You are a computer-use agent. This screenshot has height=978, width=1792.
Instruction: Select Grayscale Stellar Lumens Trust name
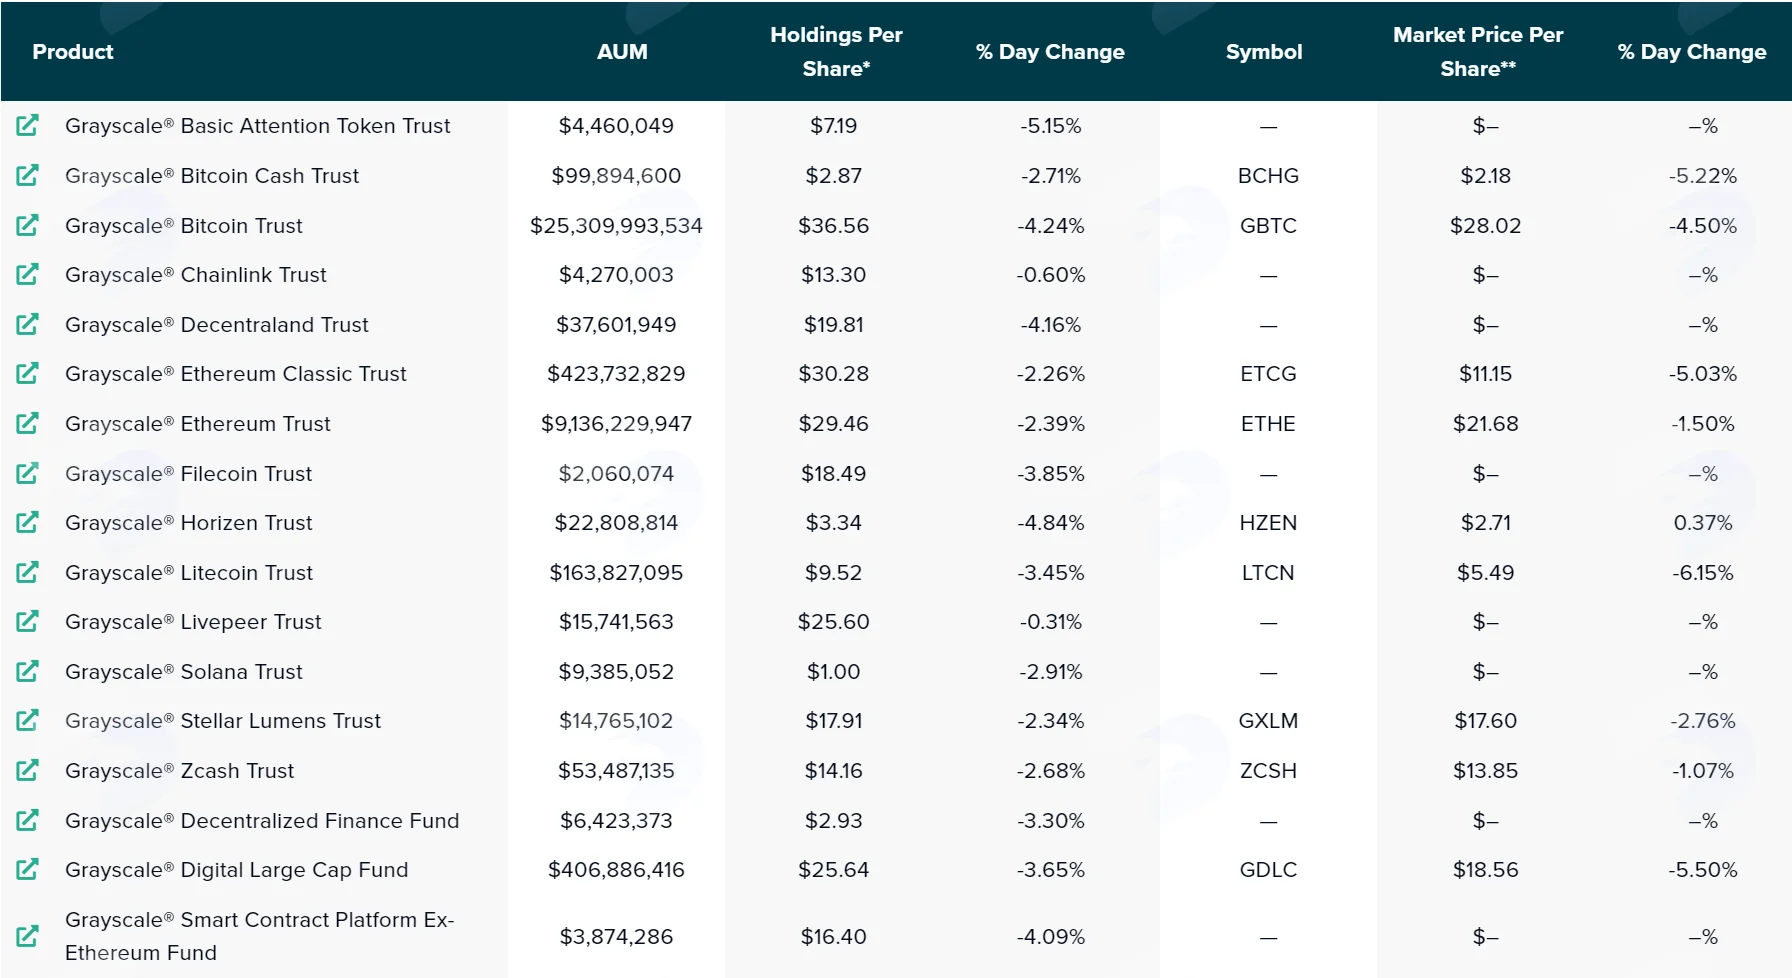click(223, 721)
